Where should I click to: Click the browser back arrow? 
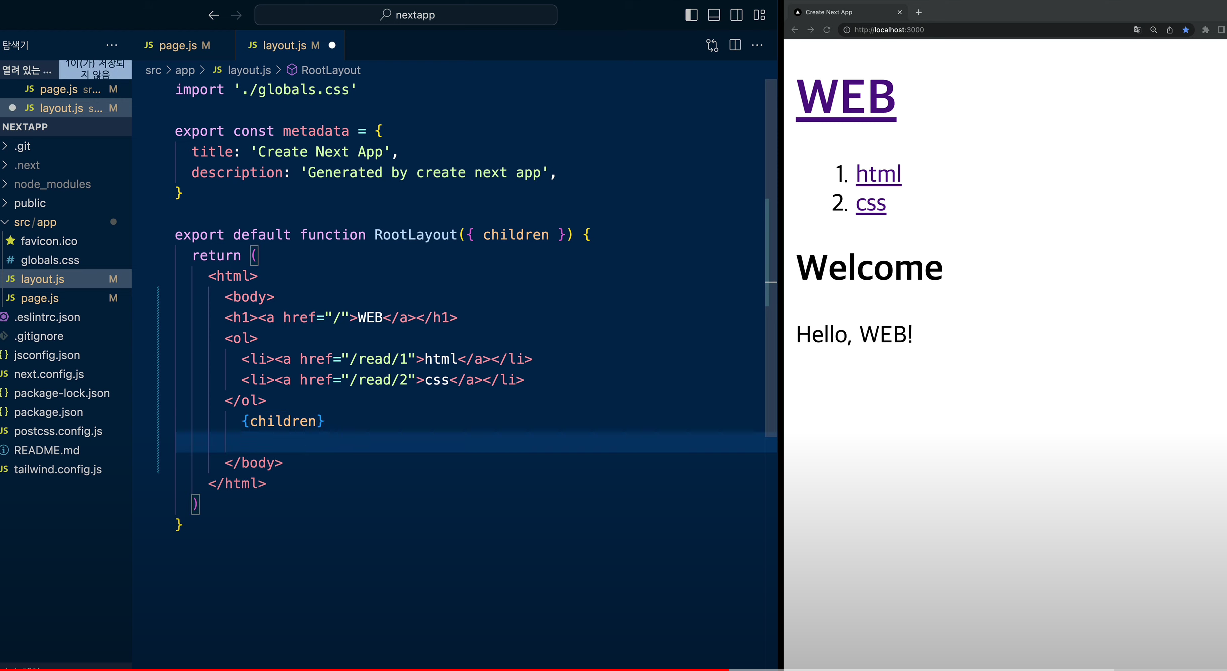pos(796,30)
